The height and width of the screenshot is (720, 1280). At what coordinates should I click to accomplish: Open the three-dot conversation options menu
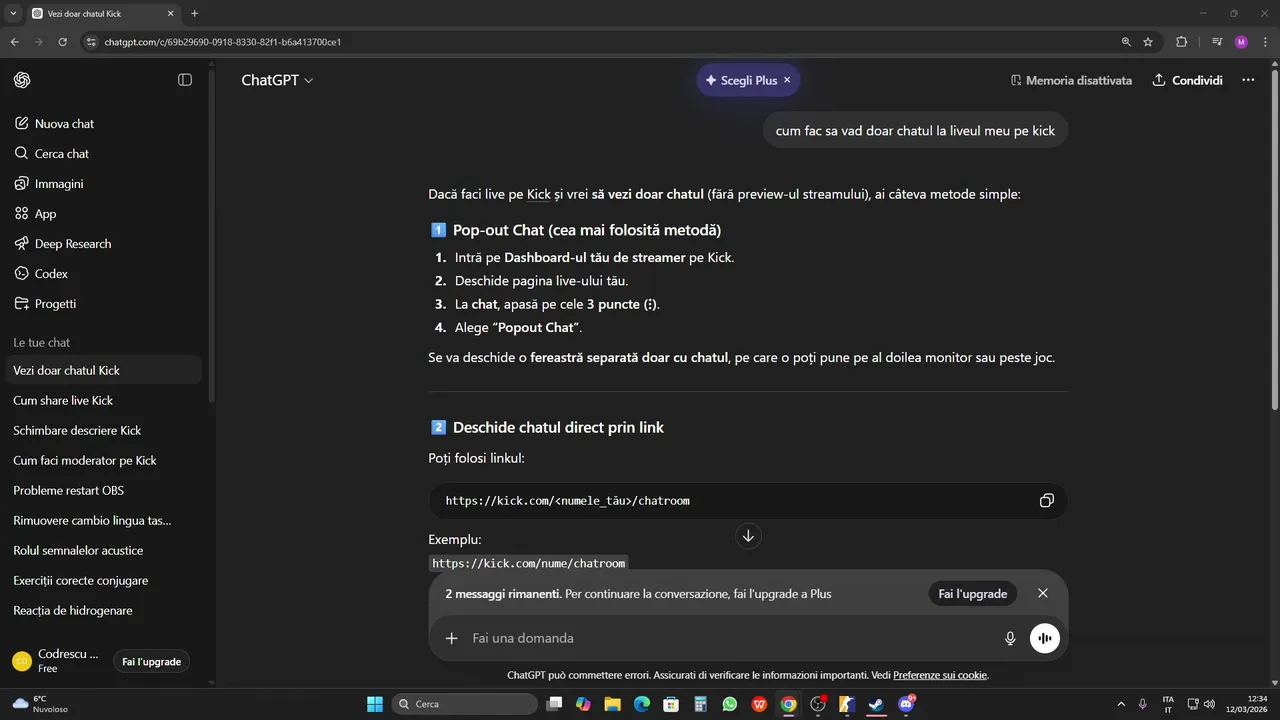click(1248, 80)
